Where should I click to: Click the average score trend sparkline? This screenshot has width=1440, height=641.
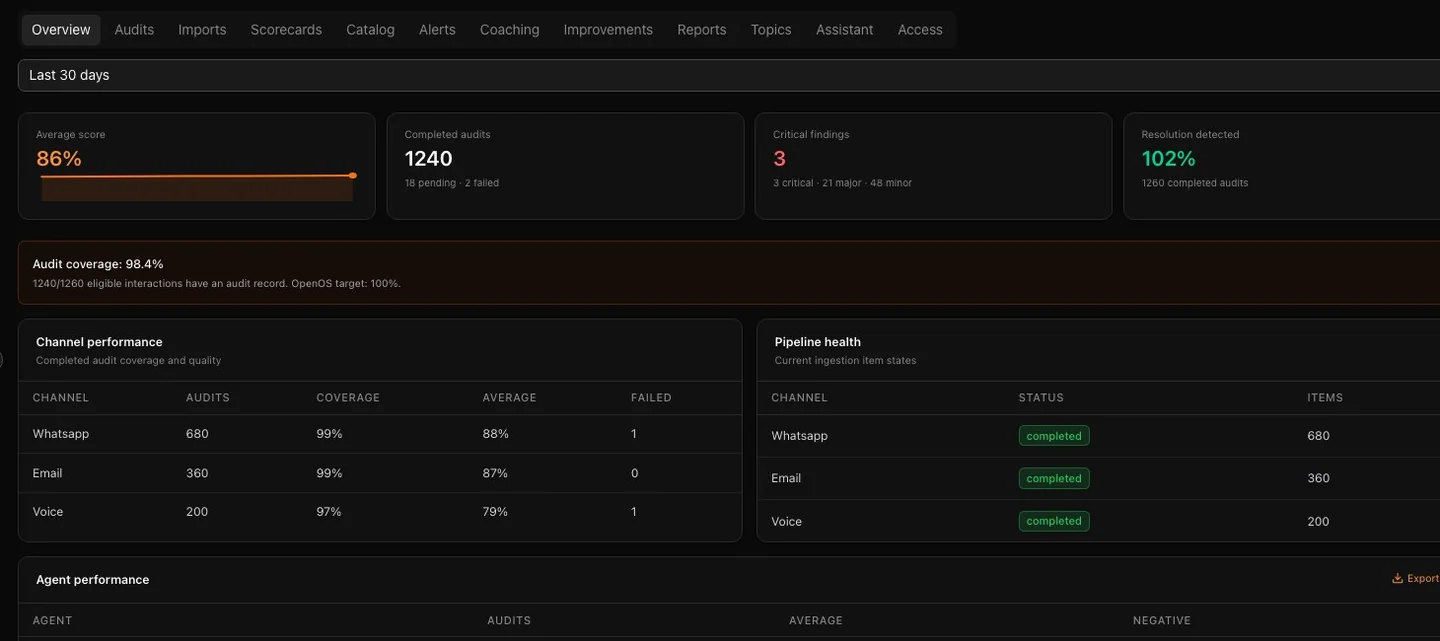(197, 187)
